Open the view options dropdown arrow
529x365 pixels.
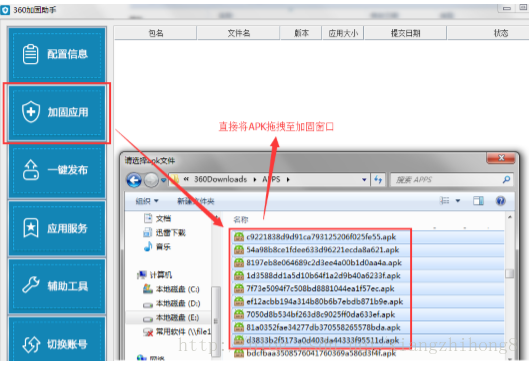click(x=458, y=201)
